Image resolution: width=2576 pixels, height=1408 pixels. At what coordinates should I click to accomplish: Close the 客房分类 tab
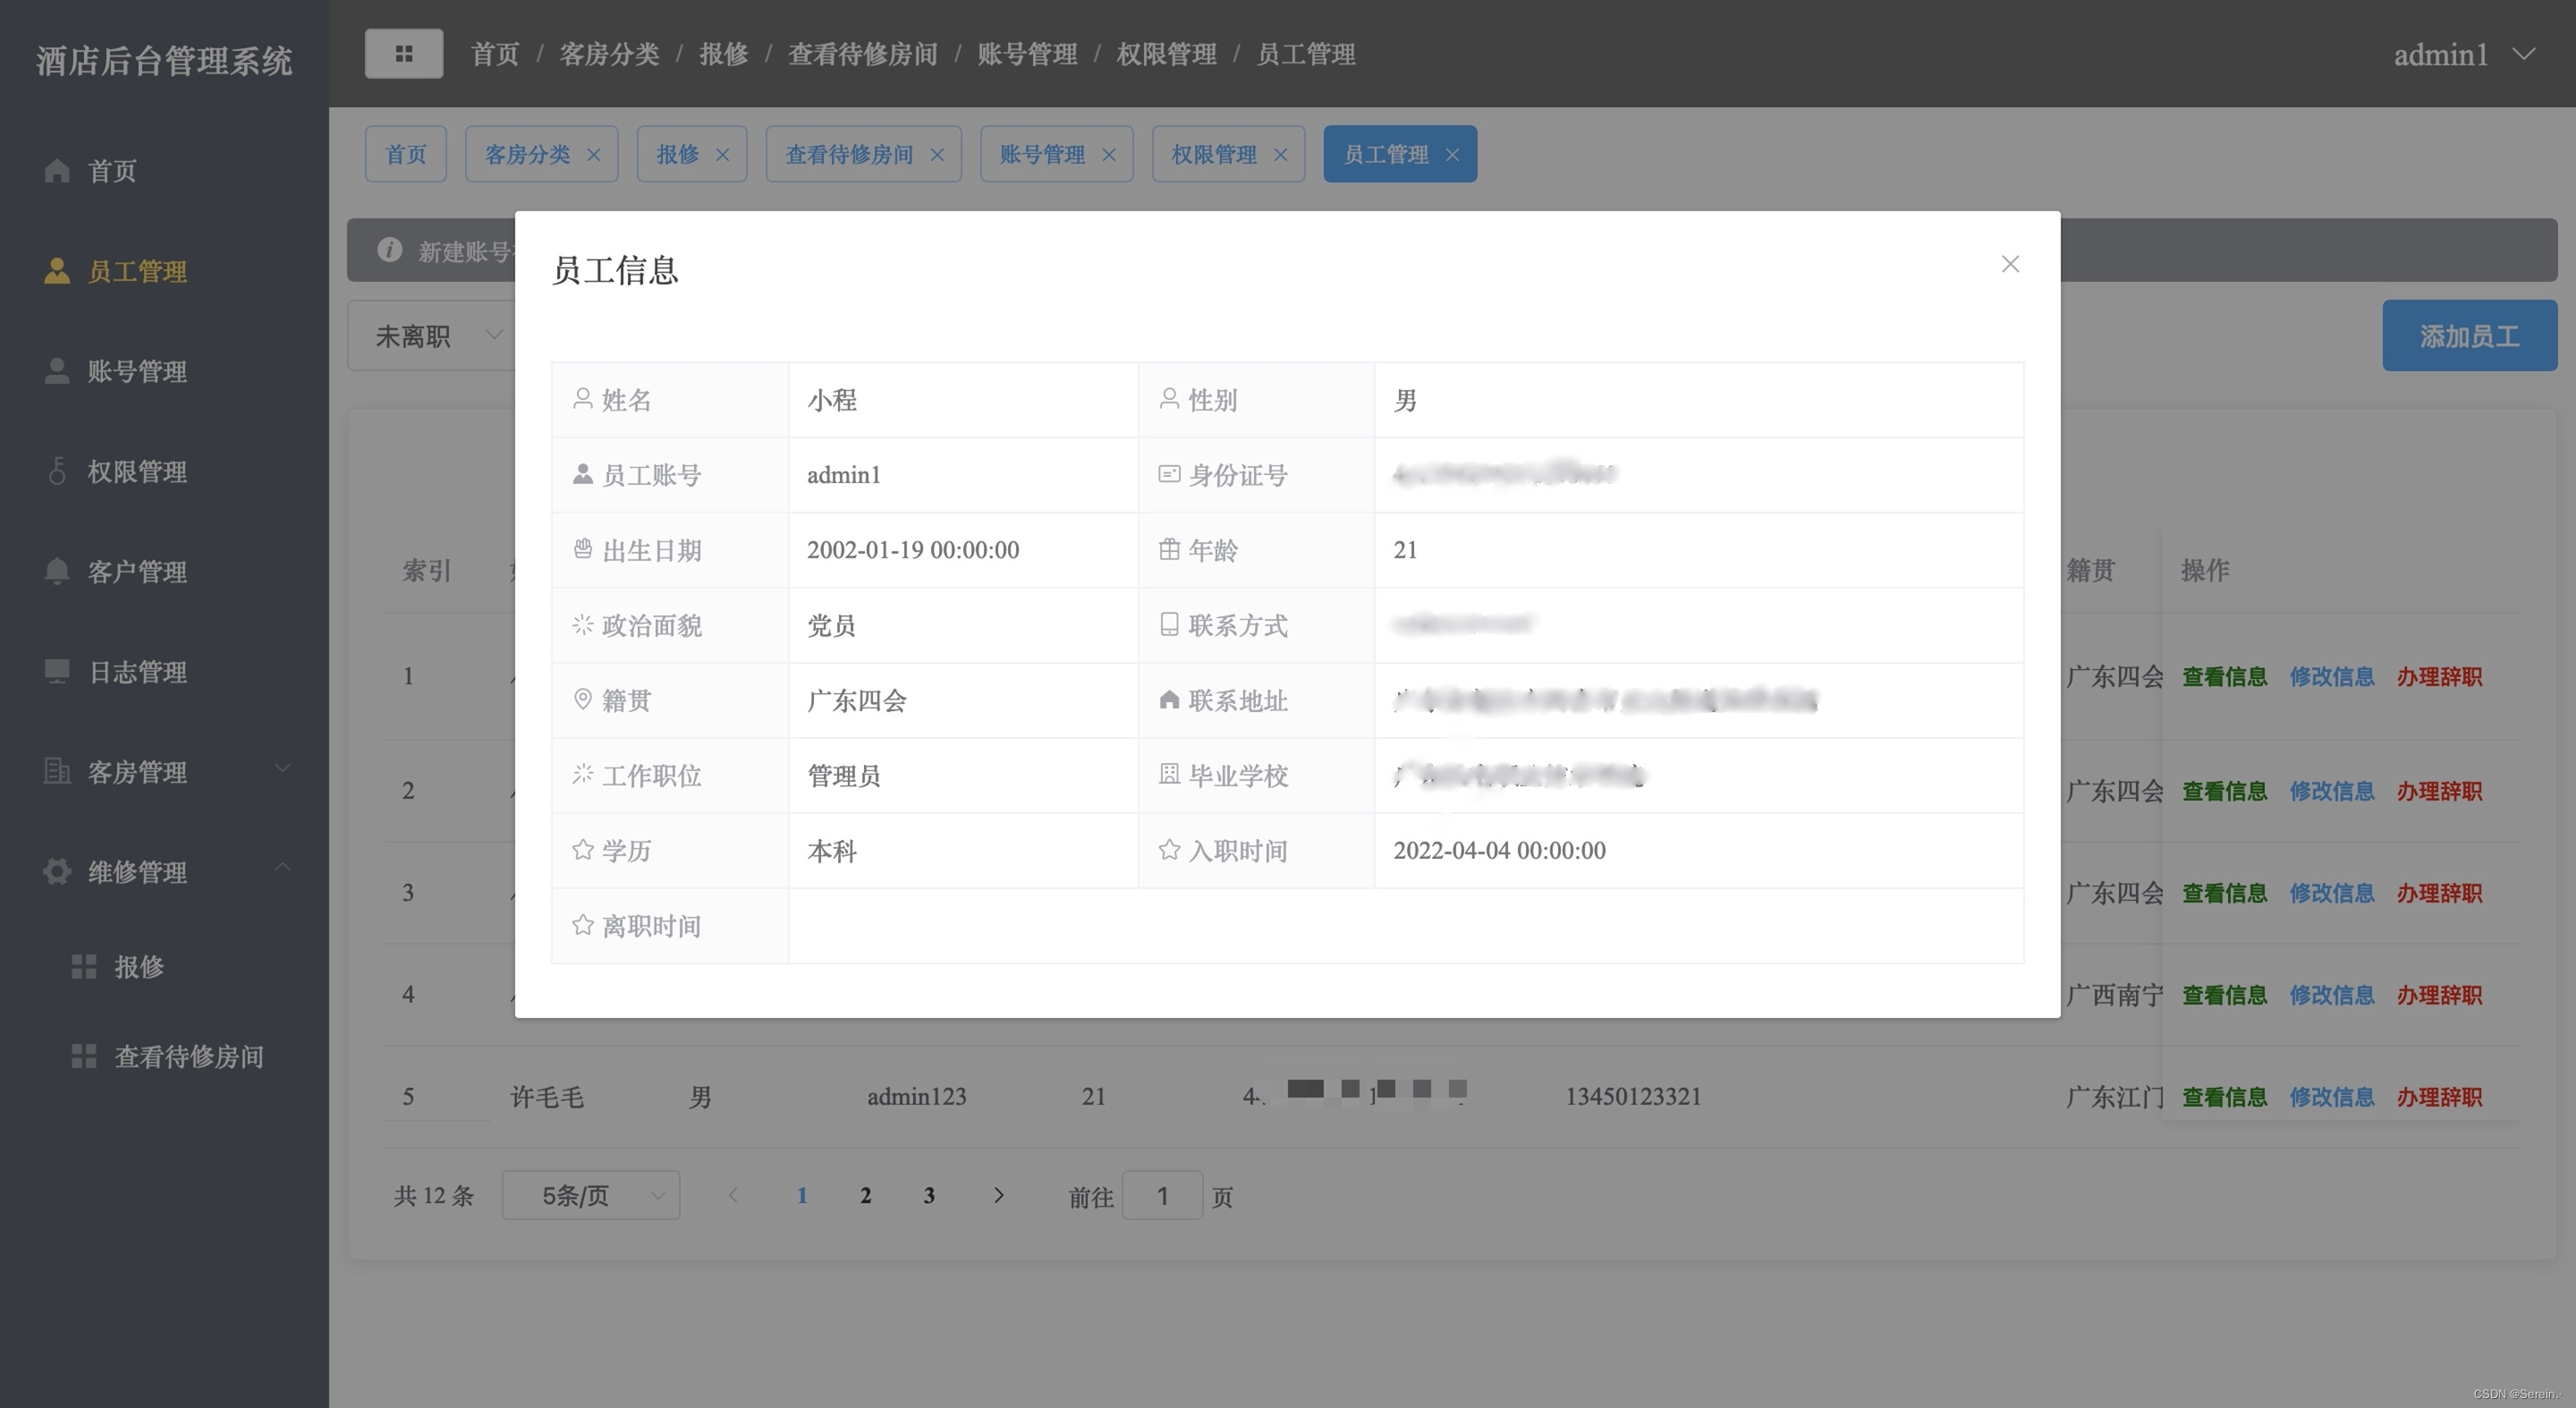click(594, 155)
